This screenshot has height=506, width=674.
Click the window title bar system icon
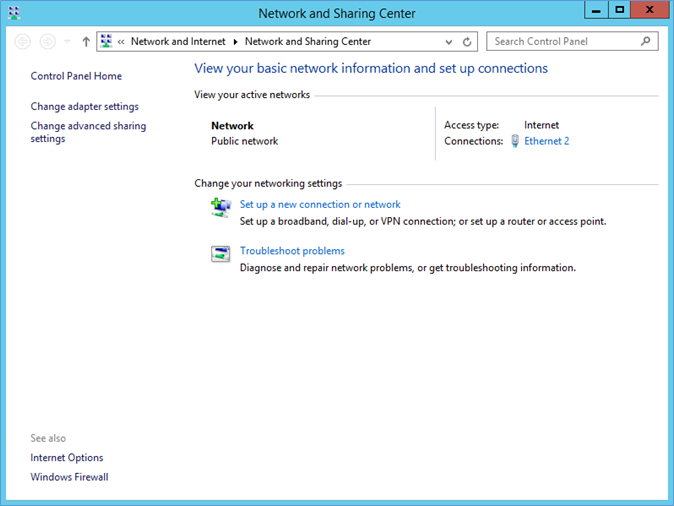click(14, 13)
